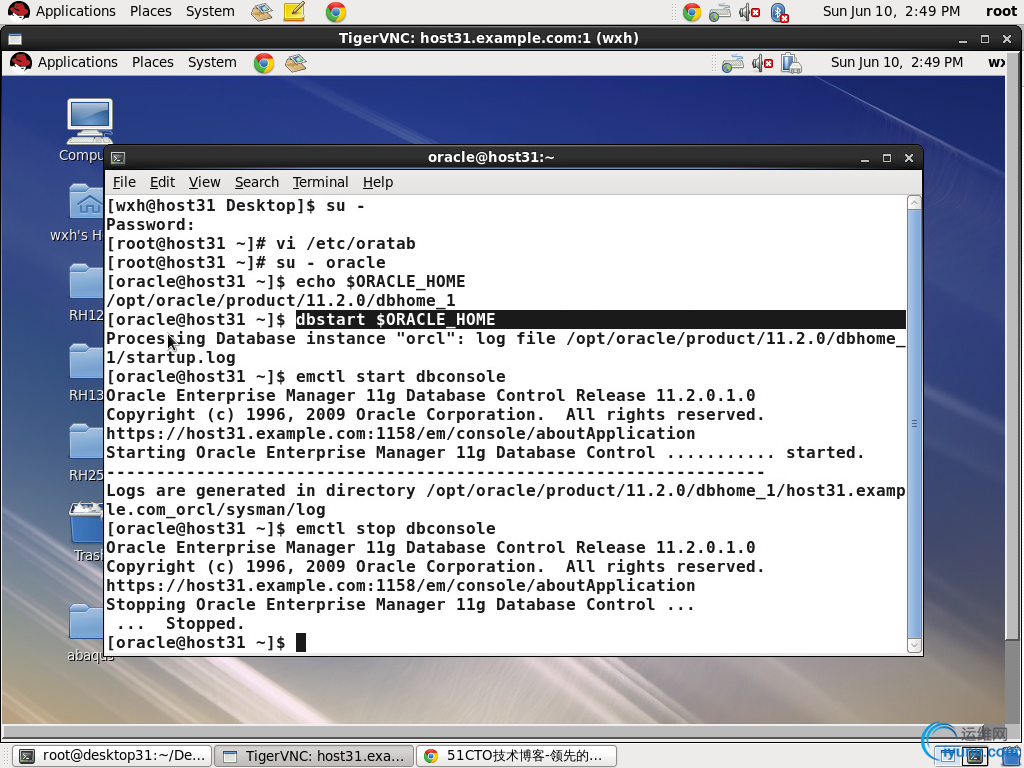The image size is (1024, 768).
Task: Switch to TigerVNC taskbar button
Action: point(313,756)
